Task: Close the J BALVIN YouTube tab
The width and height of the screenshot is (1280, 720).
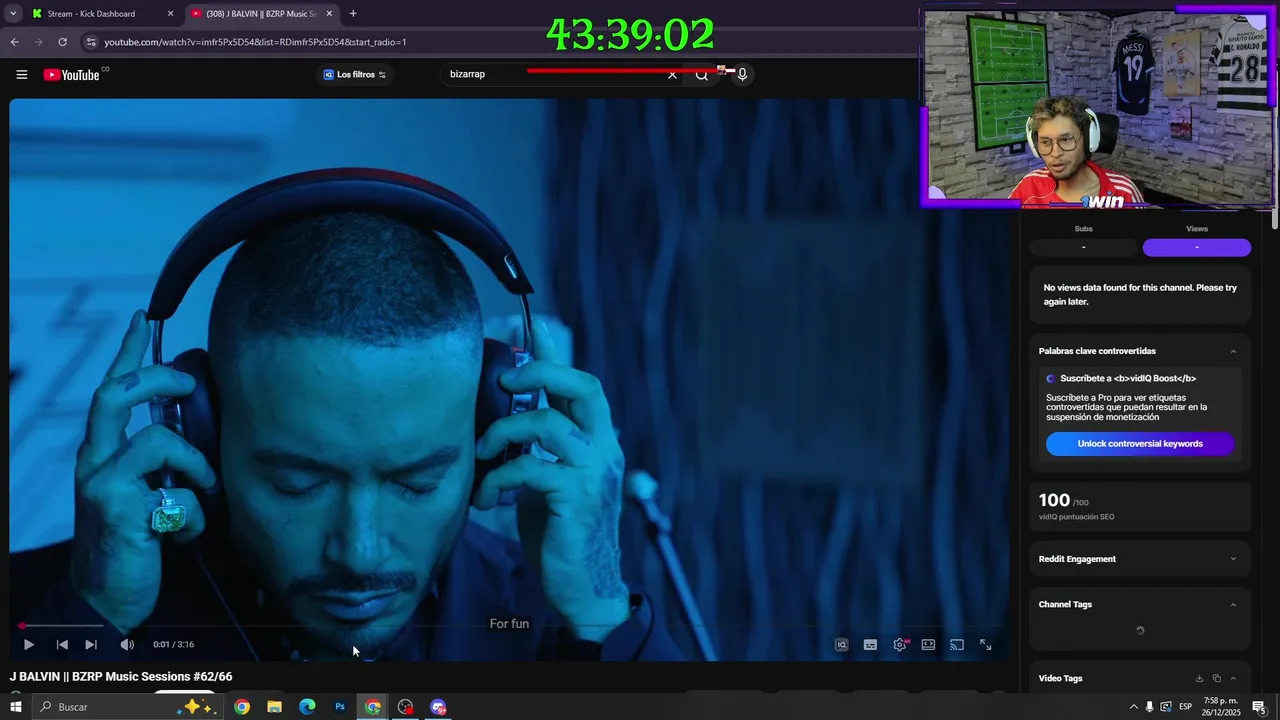Action: click(x=329, y=14)
